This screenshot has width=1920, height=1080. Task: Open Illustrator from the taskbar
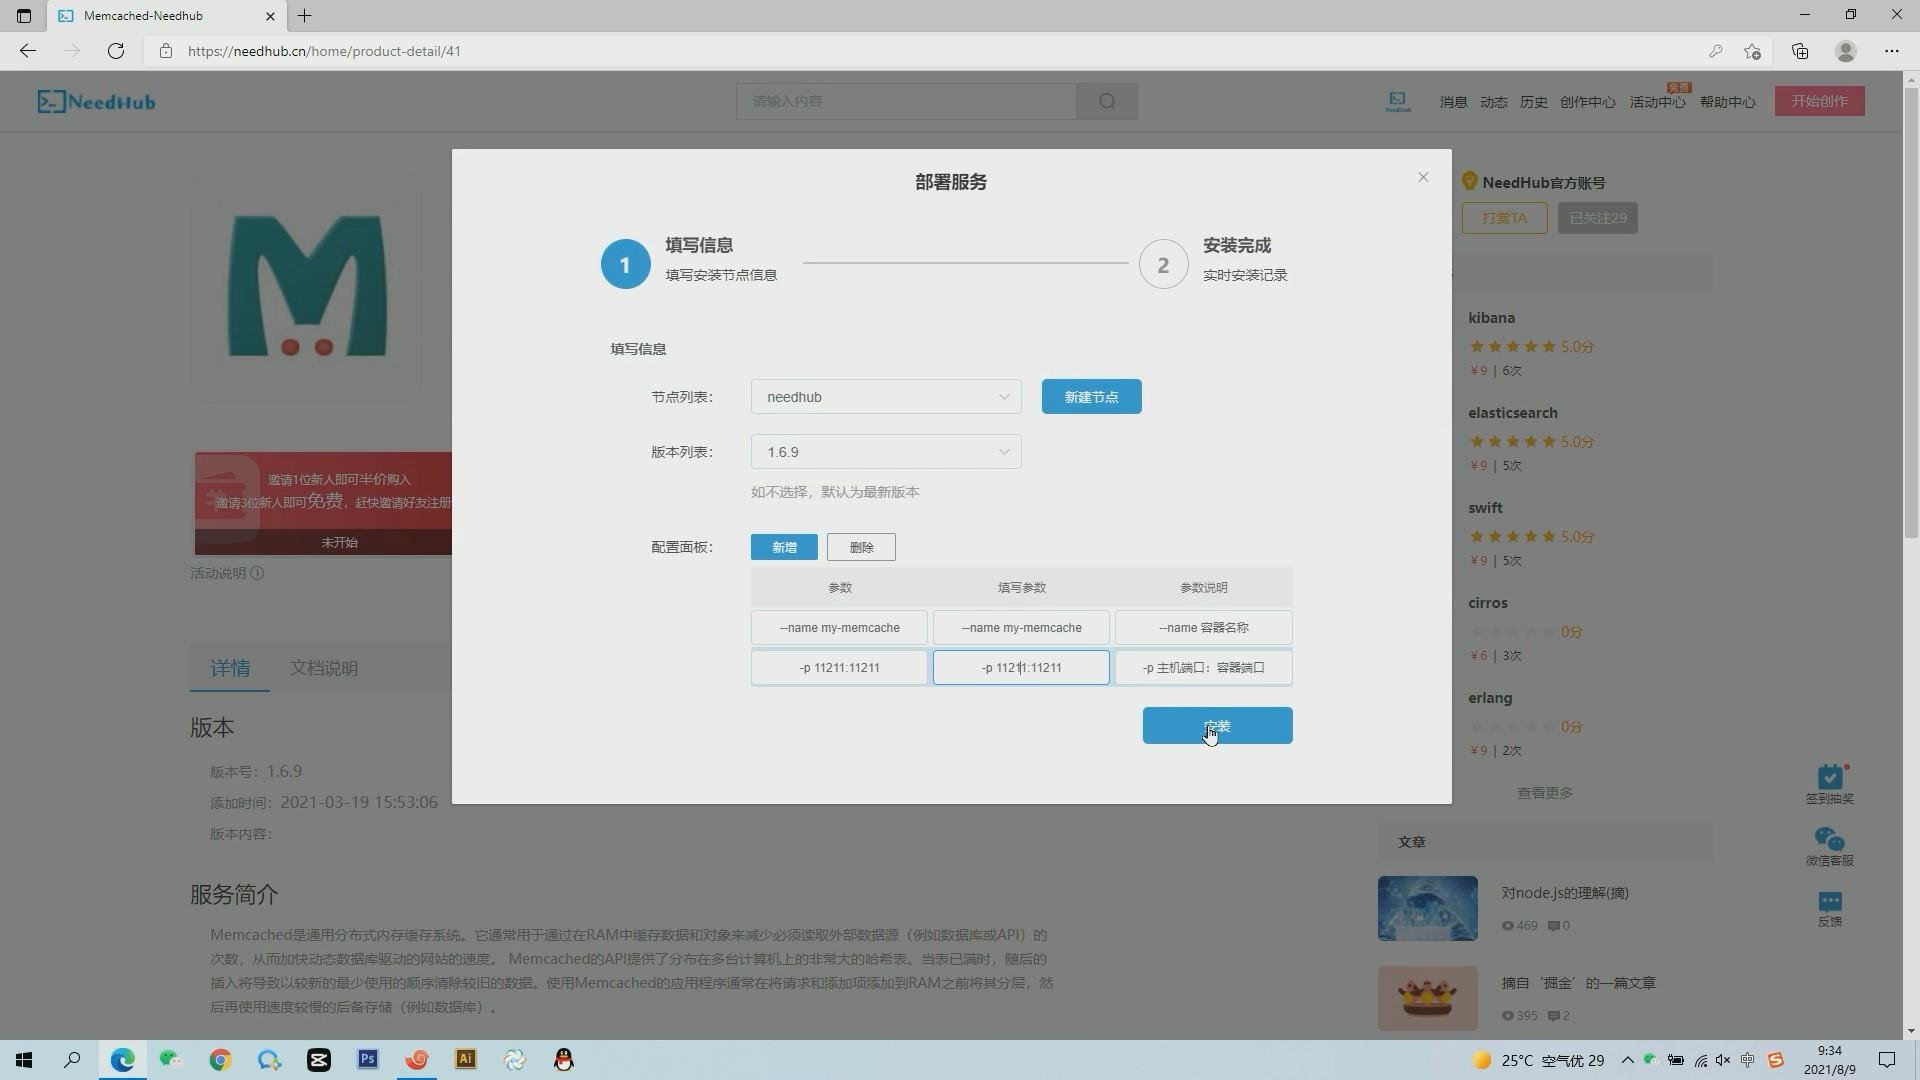[466, 1060]
